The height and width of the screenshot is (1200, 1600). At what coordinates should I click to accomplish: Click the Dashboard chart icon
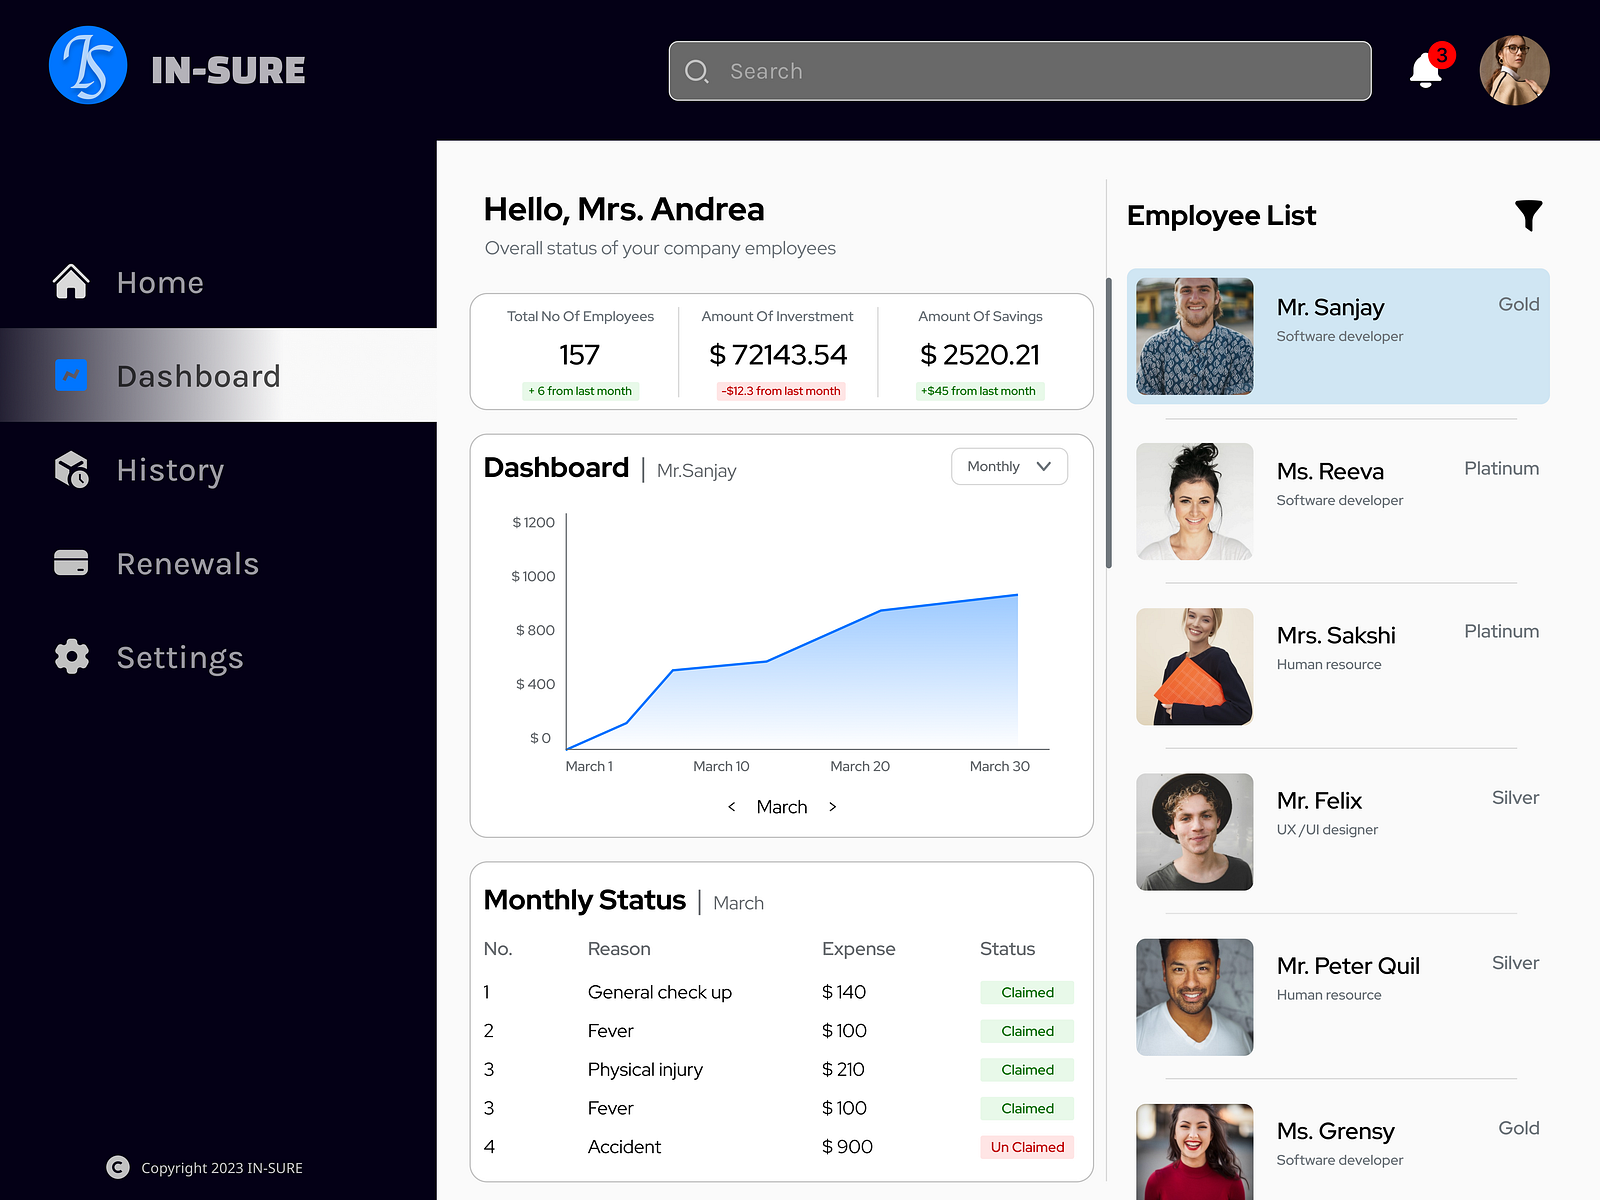pyautogui.click(x=71, y=374)
